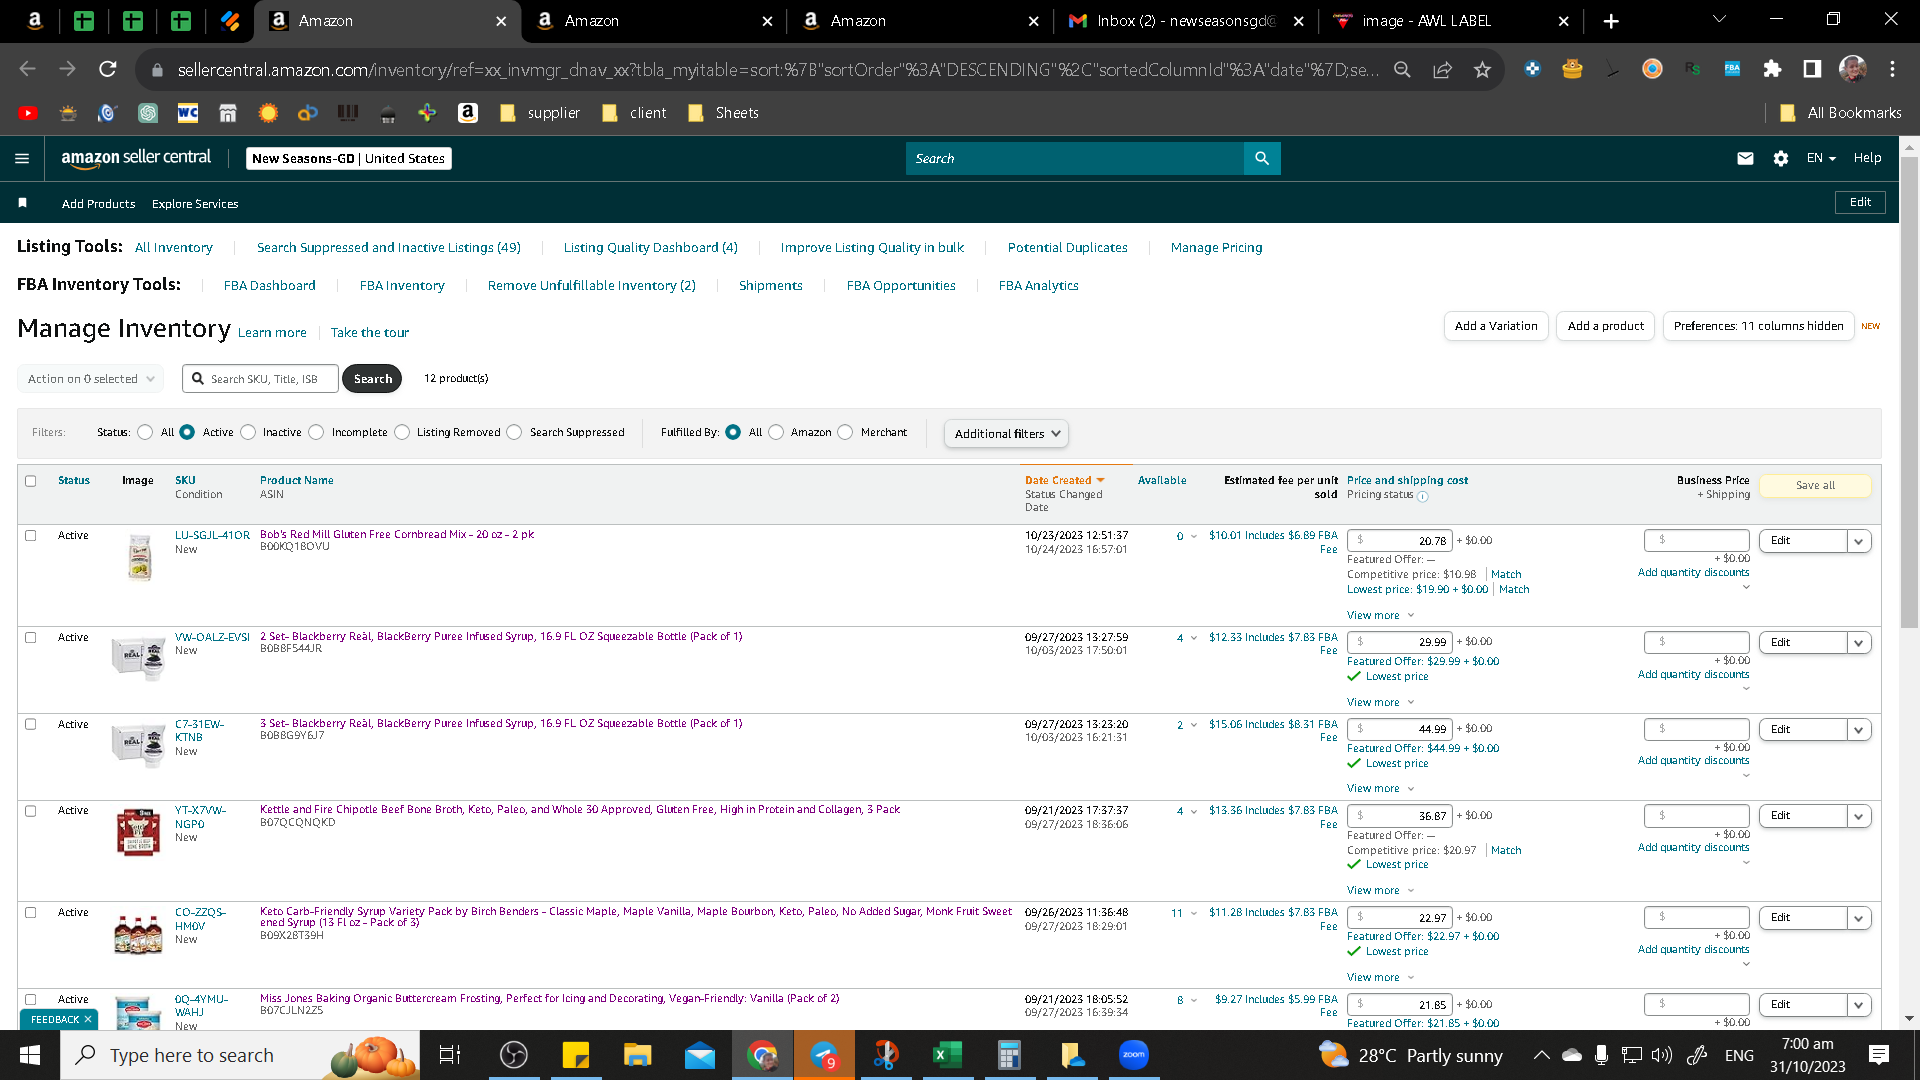Select Fulfilled By Merchant radio button

[x=846, y=433]
